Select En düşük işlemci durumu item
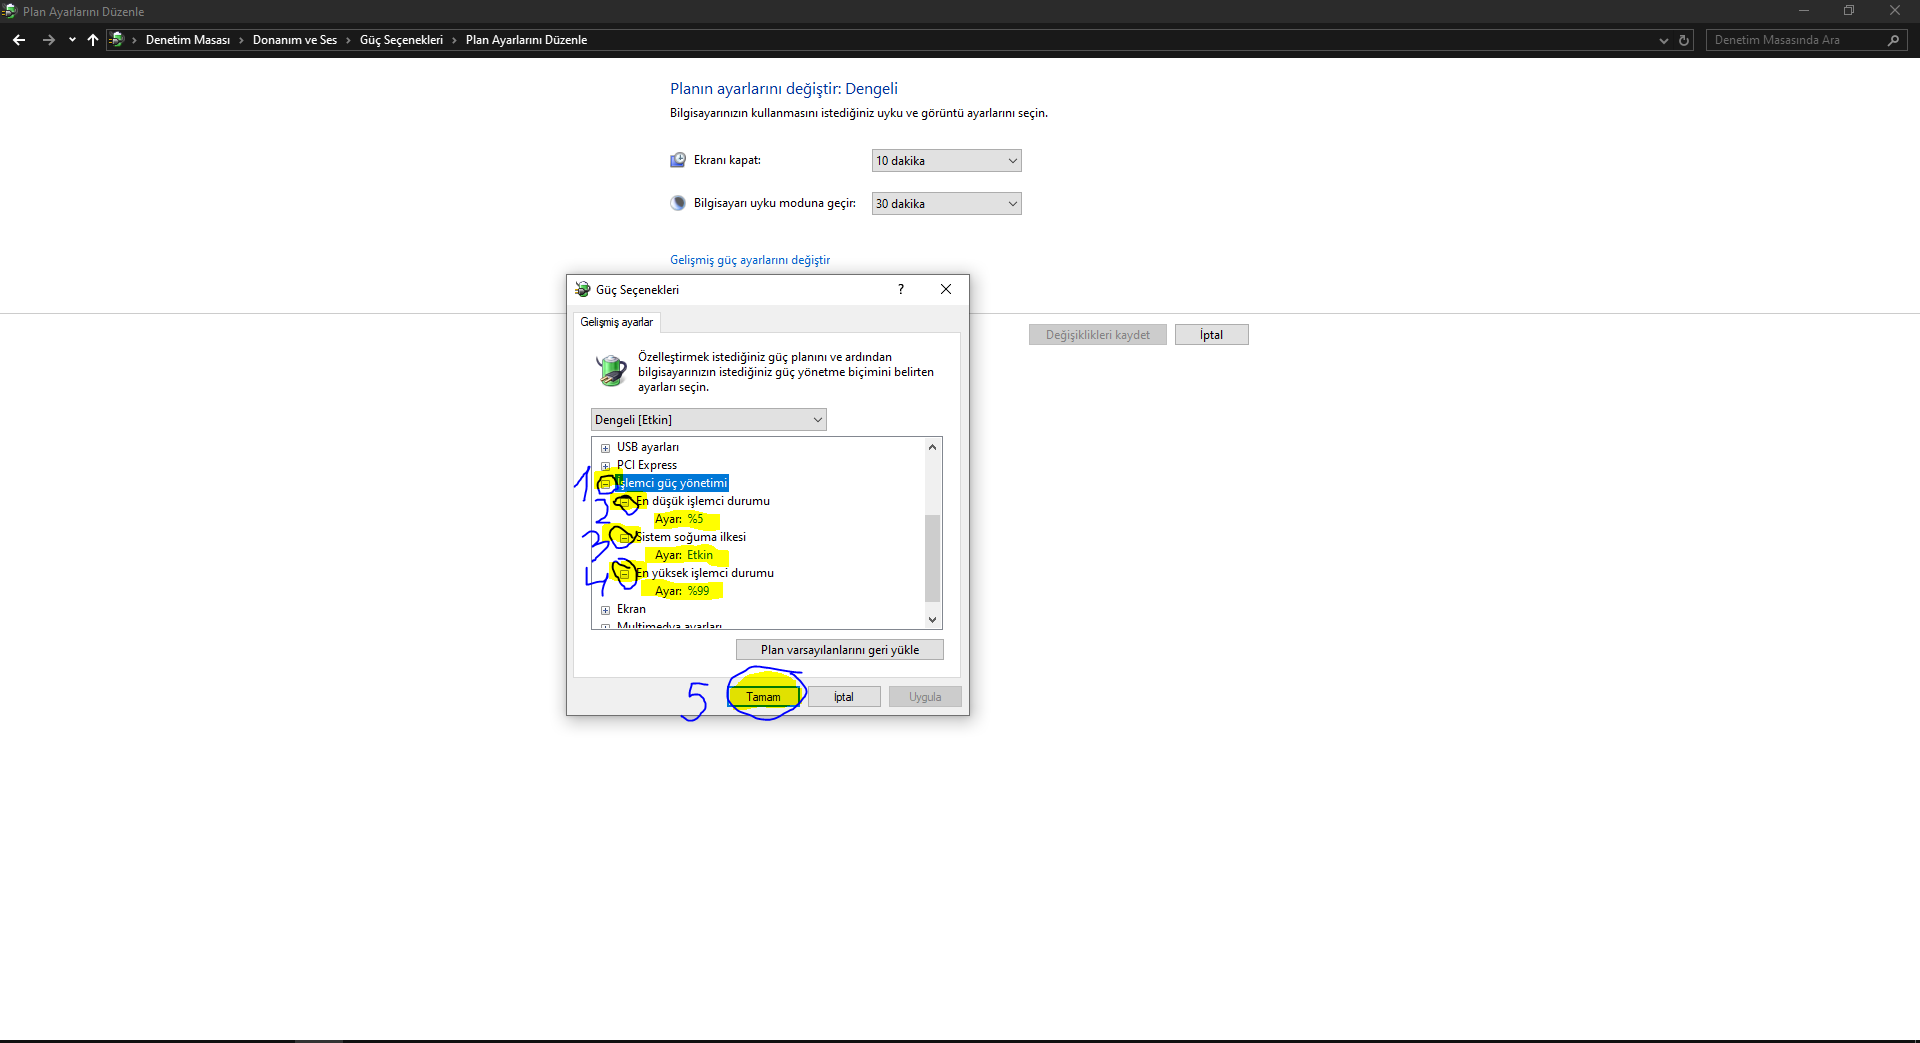Image resolution: width=1920 pixels, height=1043 pixels. point(703,501)
